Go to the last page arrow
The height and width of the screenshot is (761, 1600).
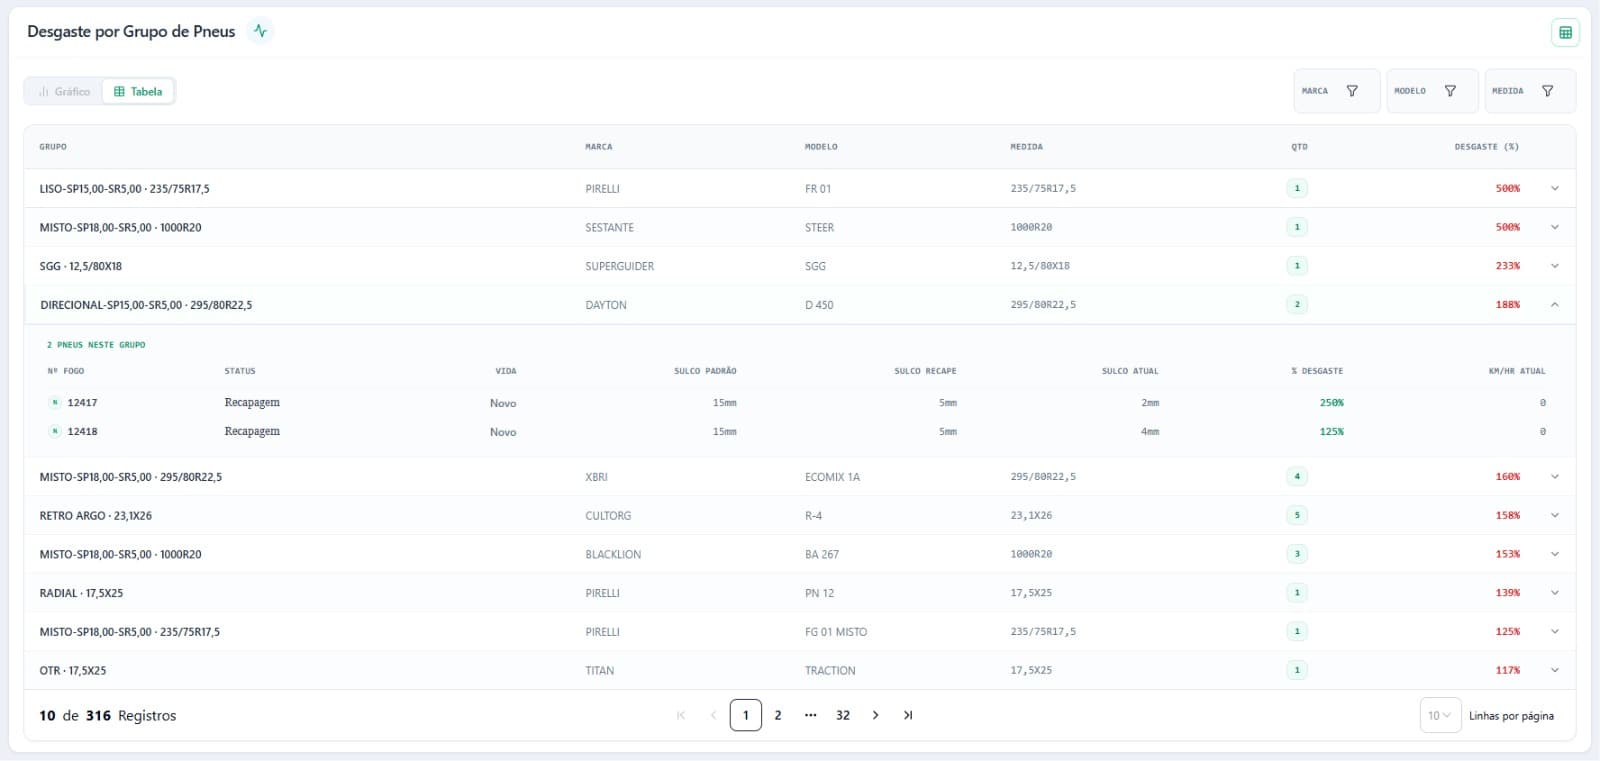click(908, 715)
